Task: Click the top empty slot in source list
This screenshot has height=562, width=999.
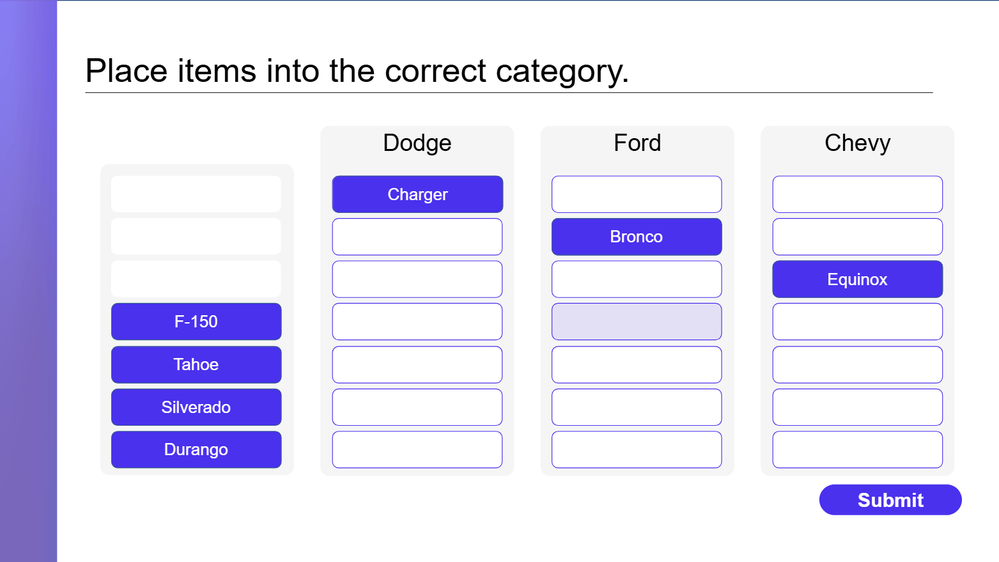Action: (196, 195)
